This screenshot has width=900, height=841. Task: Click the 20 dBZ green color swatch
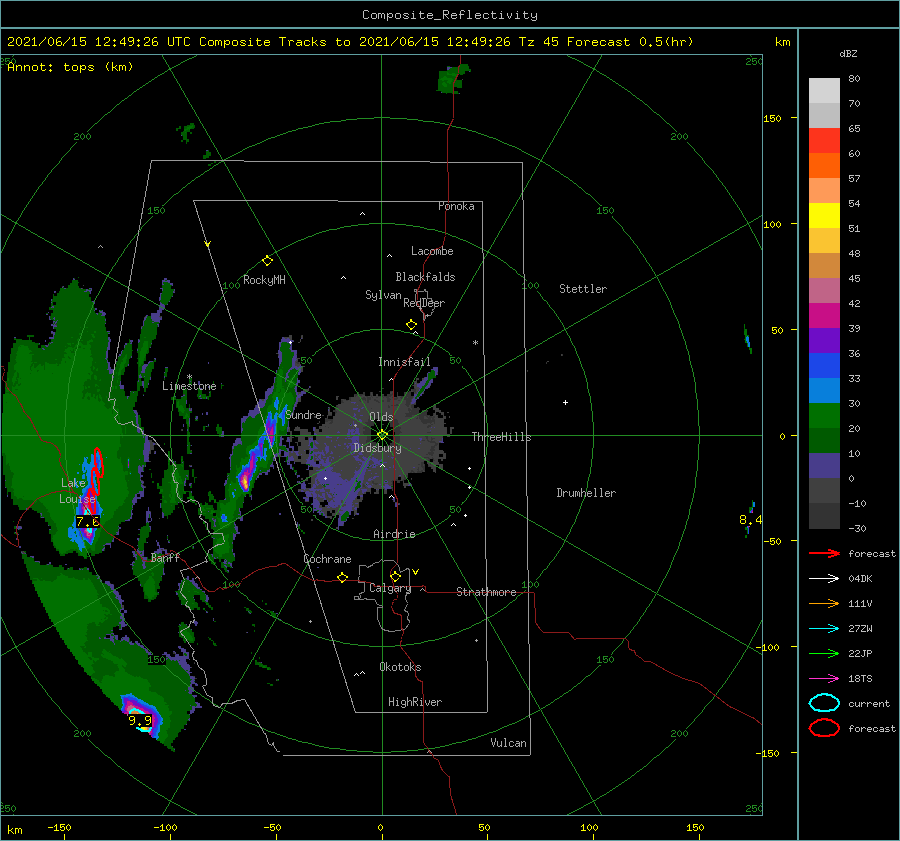pos(824,416)
